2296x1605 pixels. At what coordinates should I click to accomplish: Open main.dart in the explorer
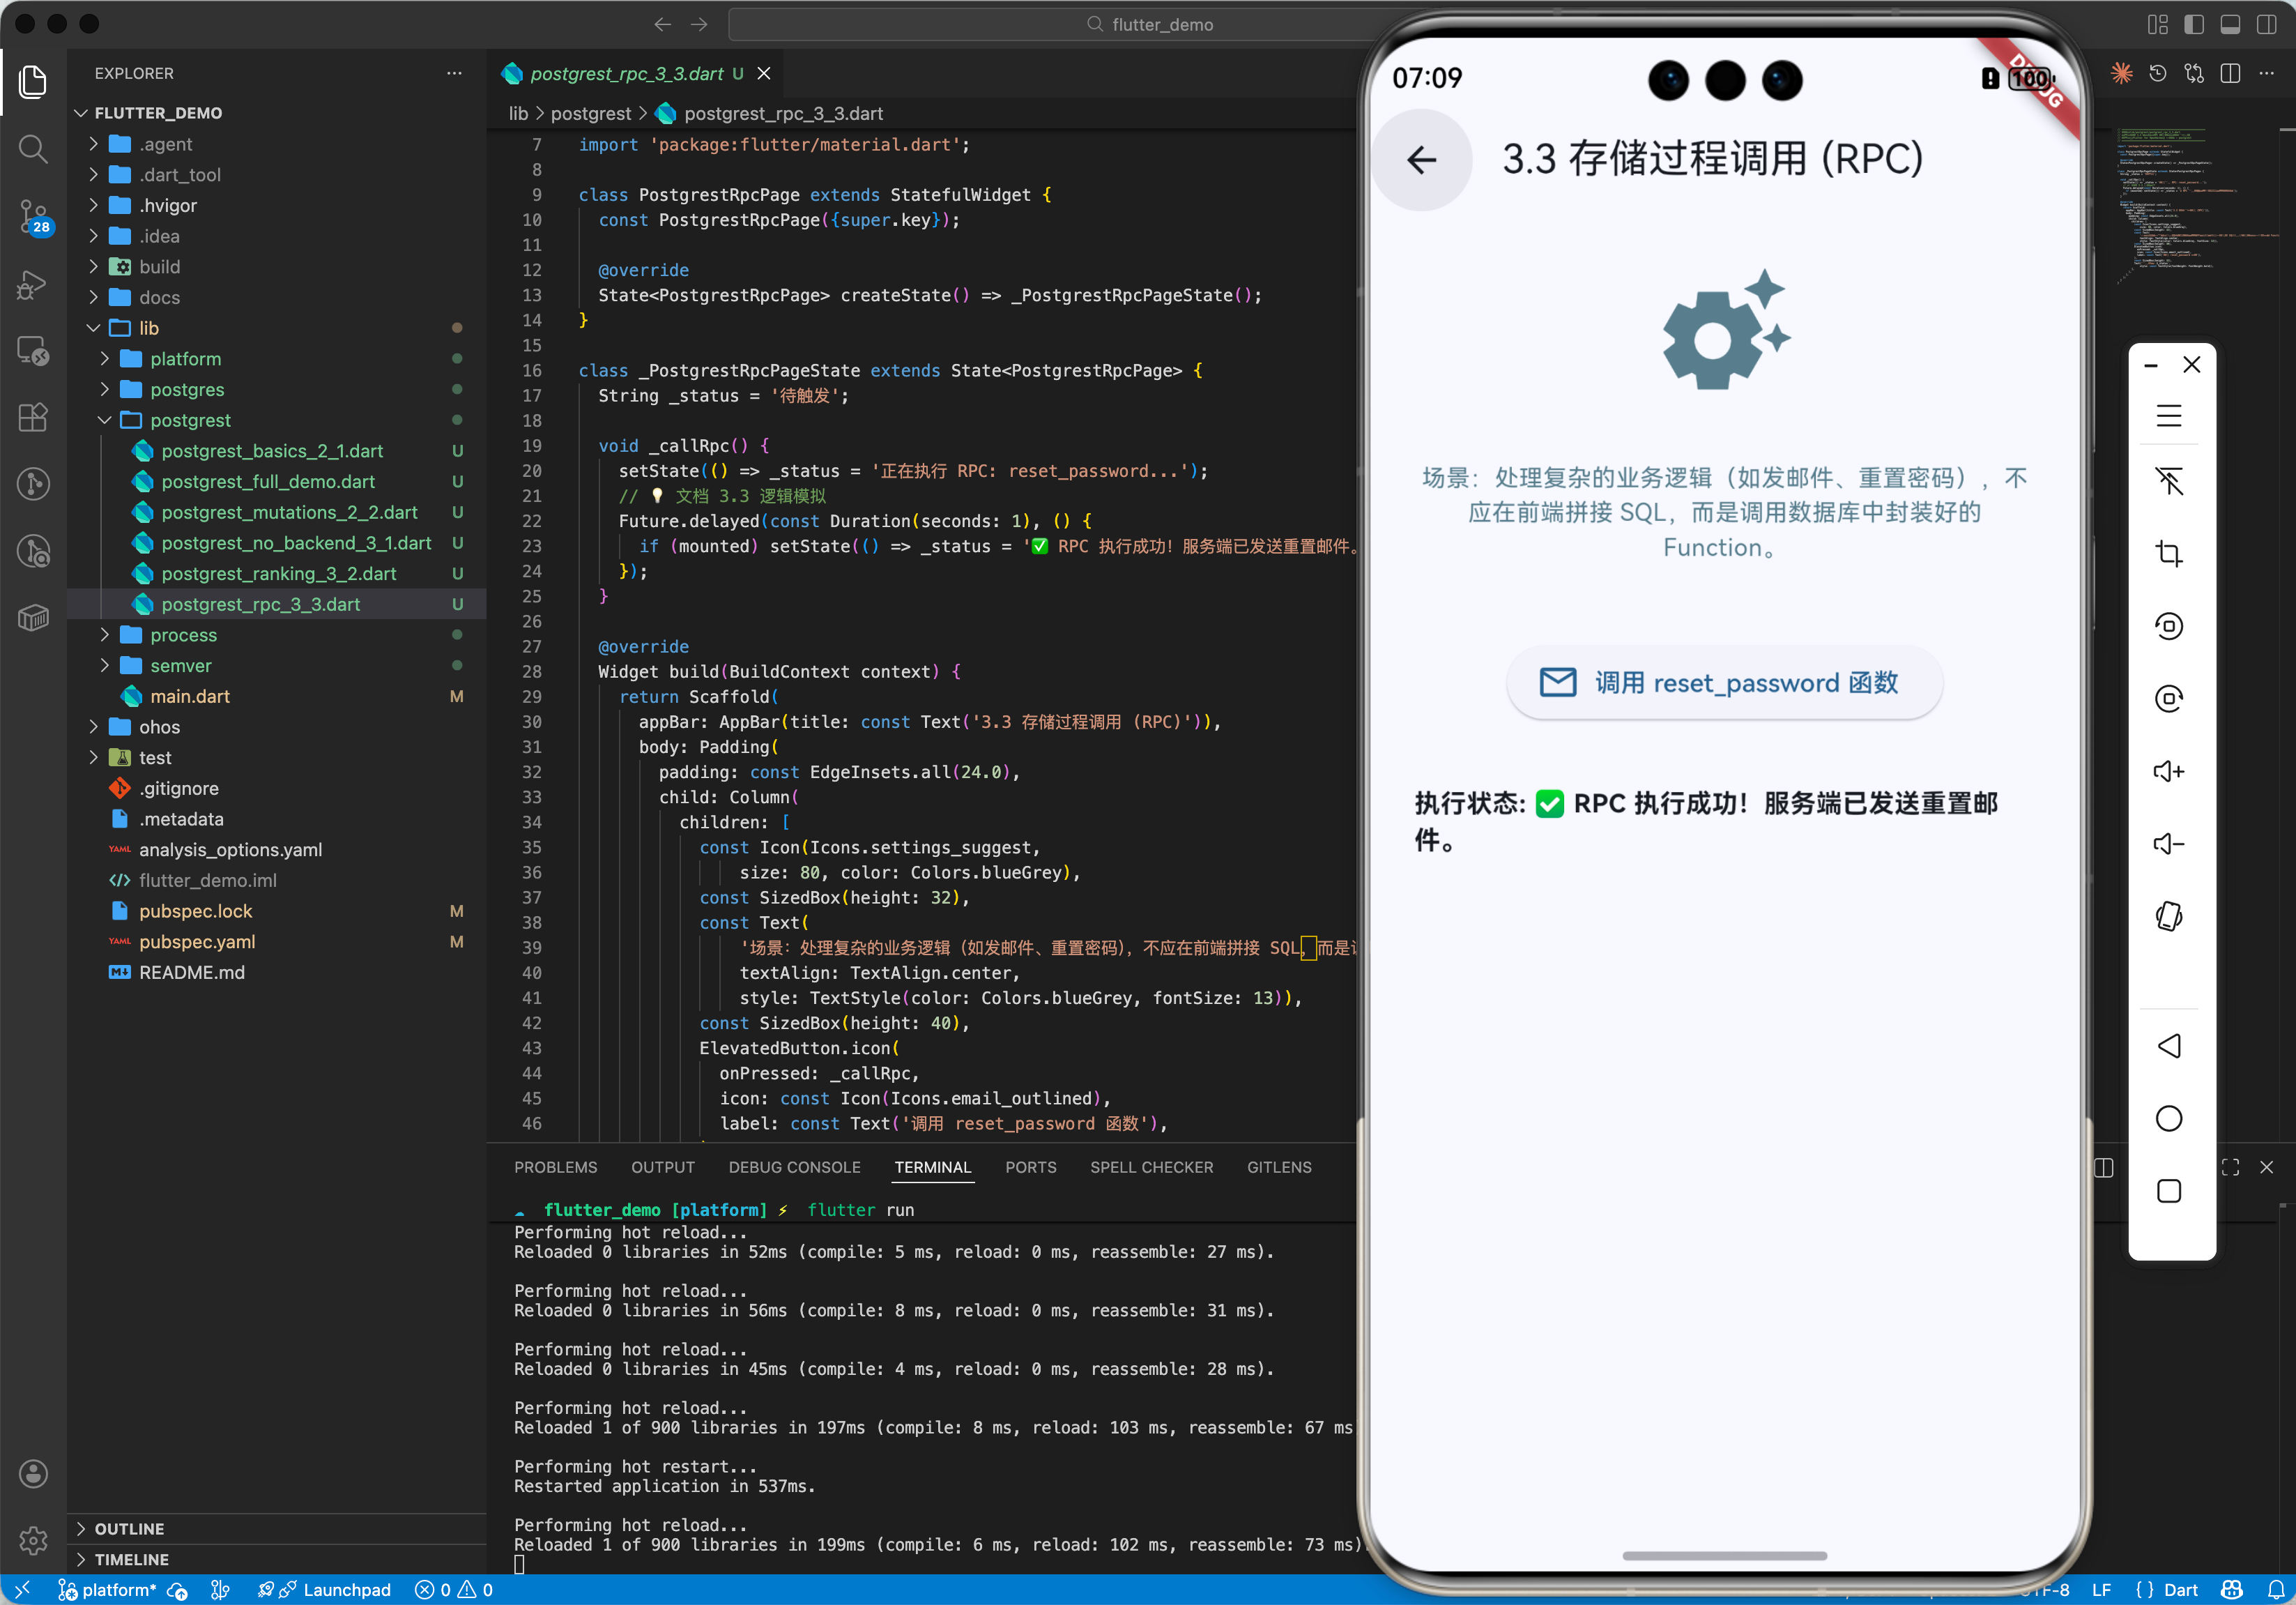coord(190,696)
